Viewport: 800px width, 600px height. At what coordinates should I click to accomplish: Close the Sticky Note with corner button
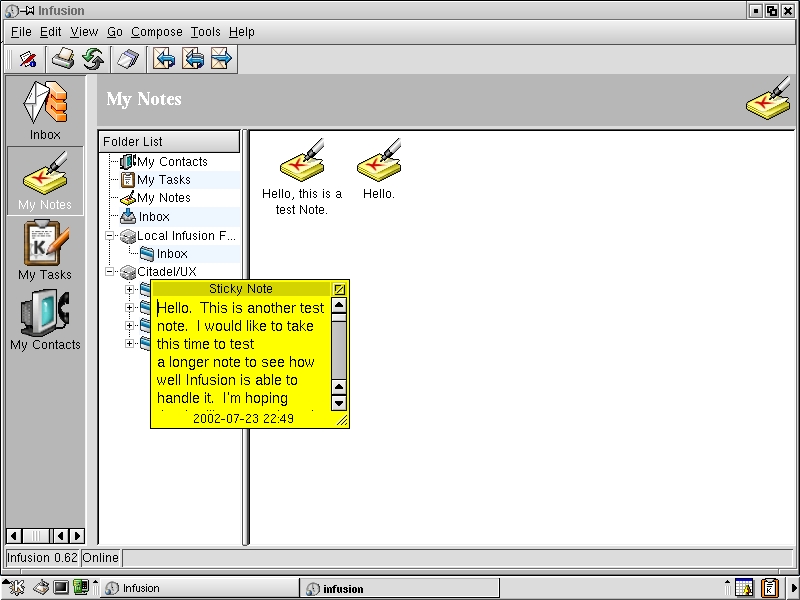(x=339, y=289)
